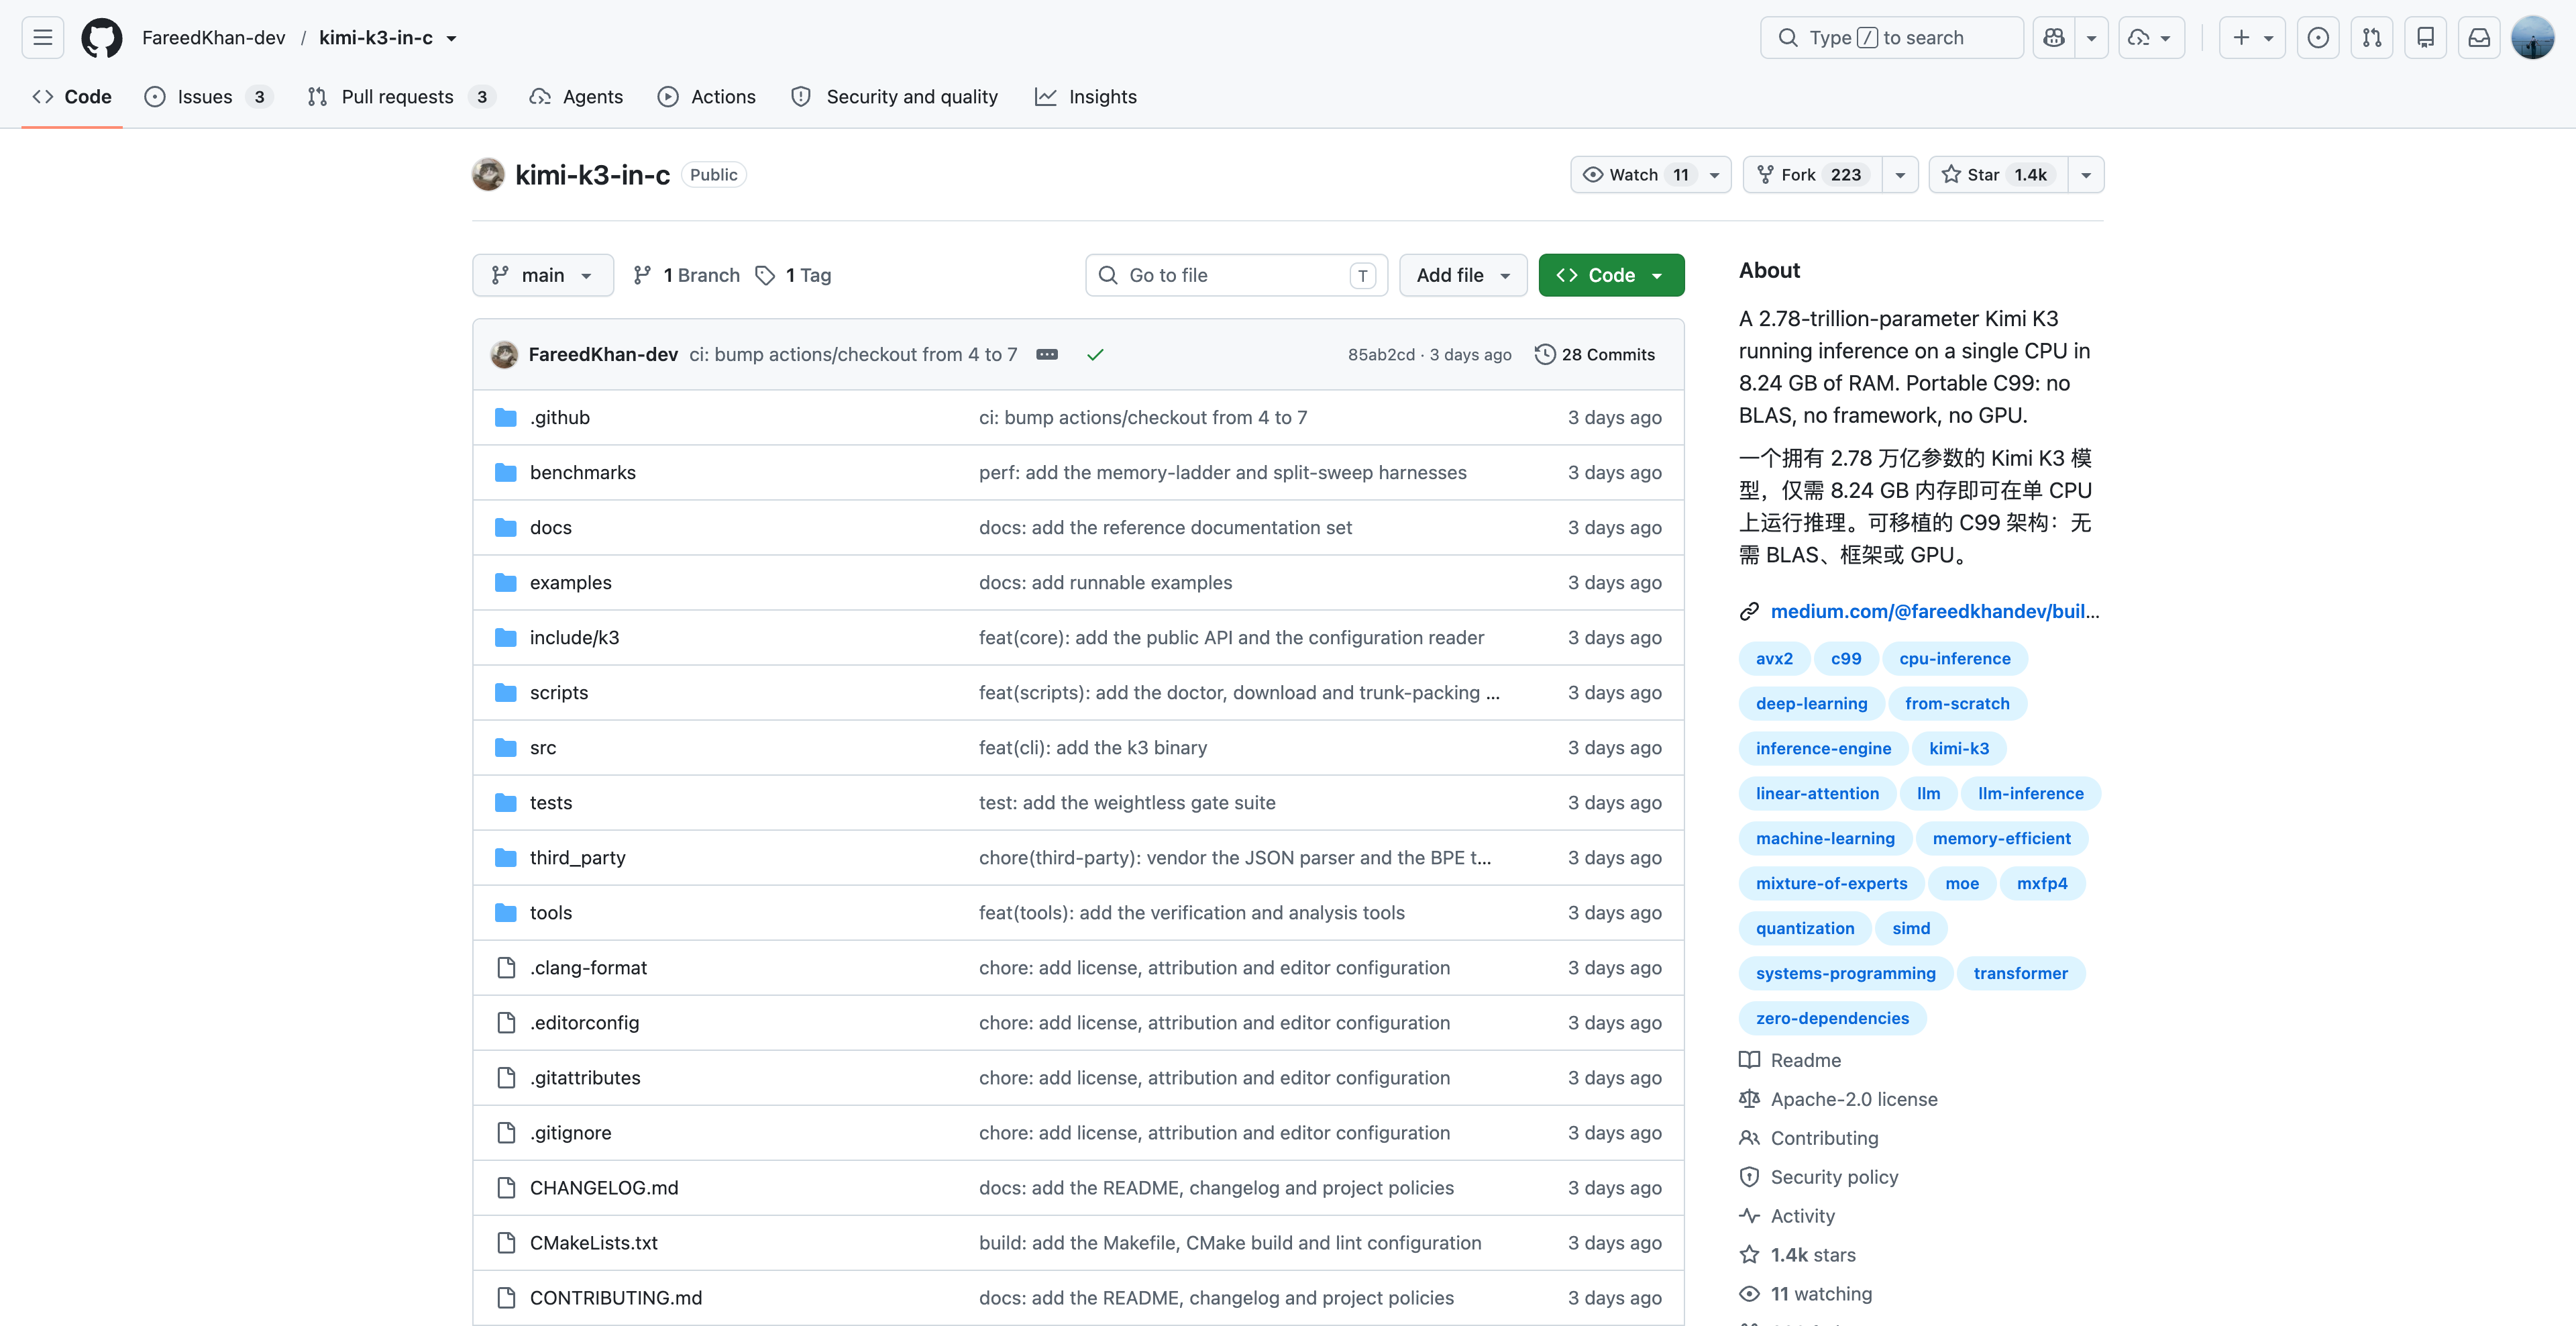Viewport: 2576px width, 1326px height.
Task: Toggle Star on the repository
Action: point(1997,175)
